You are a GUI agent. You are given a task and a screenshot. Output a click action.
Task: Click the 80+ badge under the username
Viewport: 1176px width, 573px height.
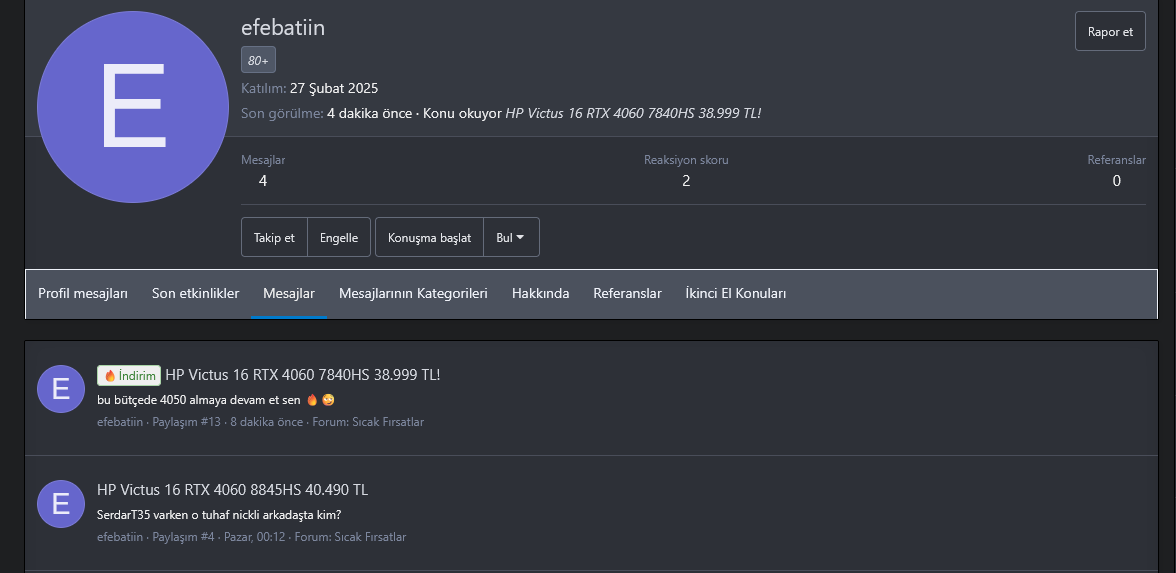click(258, 60)
